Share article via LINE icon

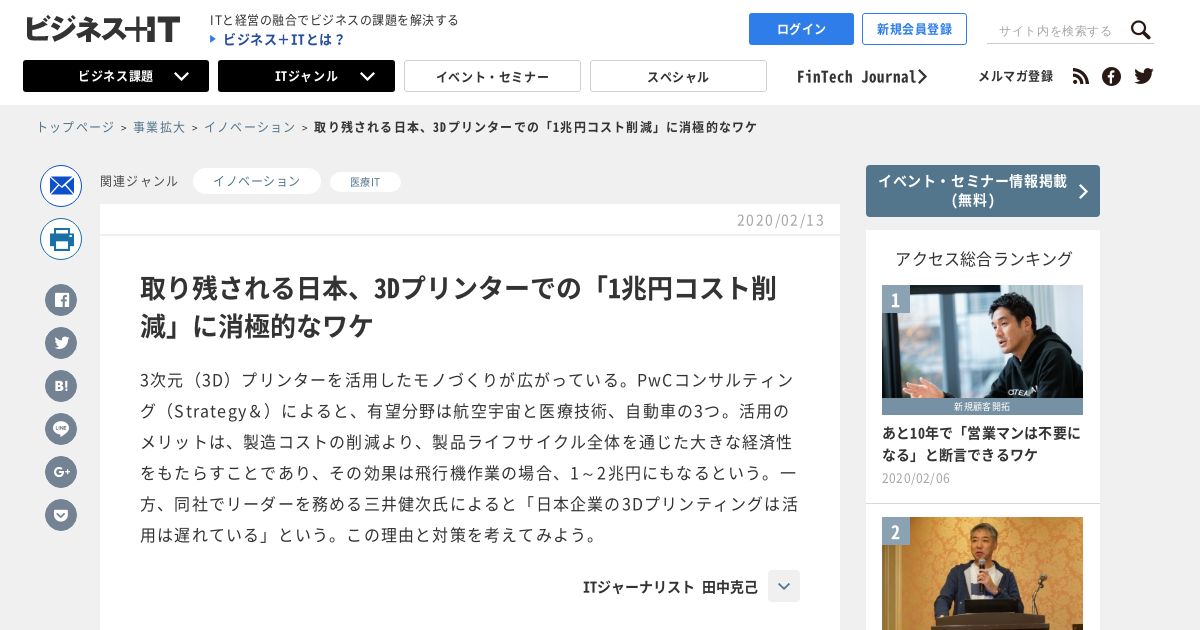tap(61, 428)
